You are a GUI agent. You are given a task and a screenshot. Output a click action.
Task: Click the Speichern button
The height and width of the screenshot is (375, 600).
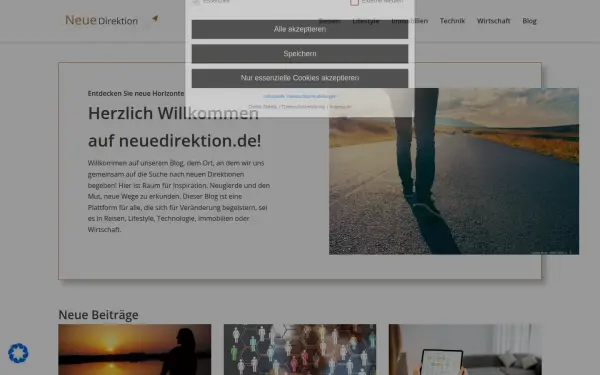[300, 54]
